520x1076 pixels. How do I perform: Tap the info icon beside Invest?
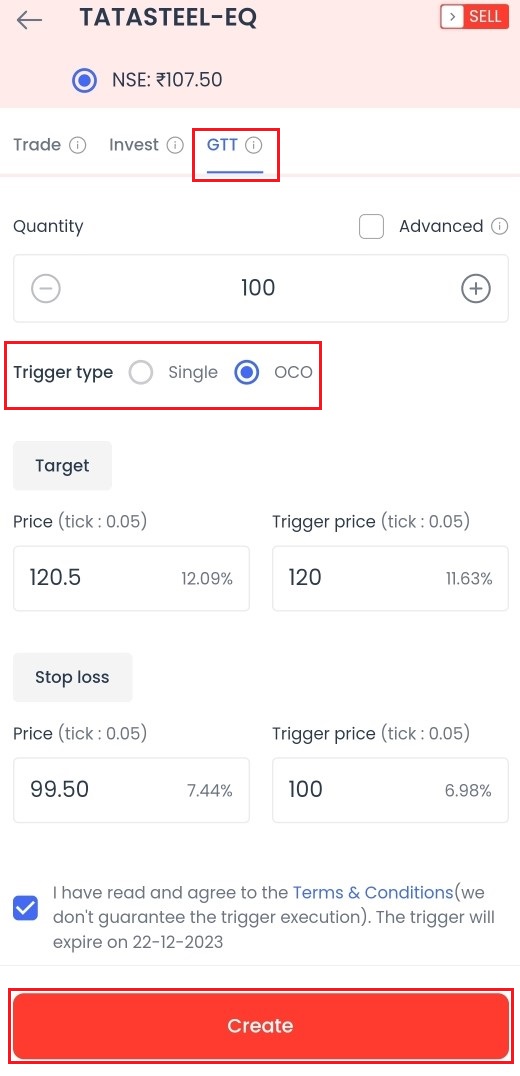(176, 145)
